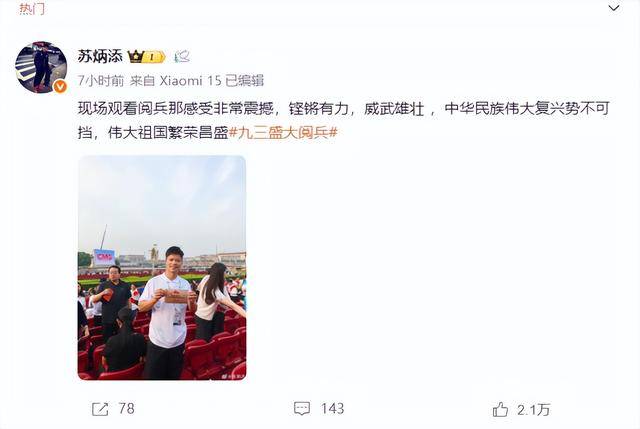Click the gold crown VIP badge
The height and width of the screenshot is (429, 640).
147,57
